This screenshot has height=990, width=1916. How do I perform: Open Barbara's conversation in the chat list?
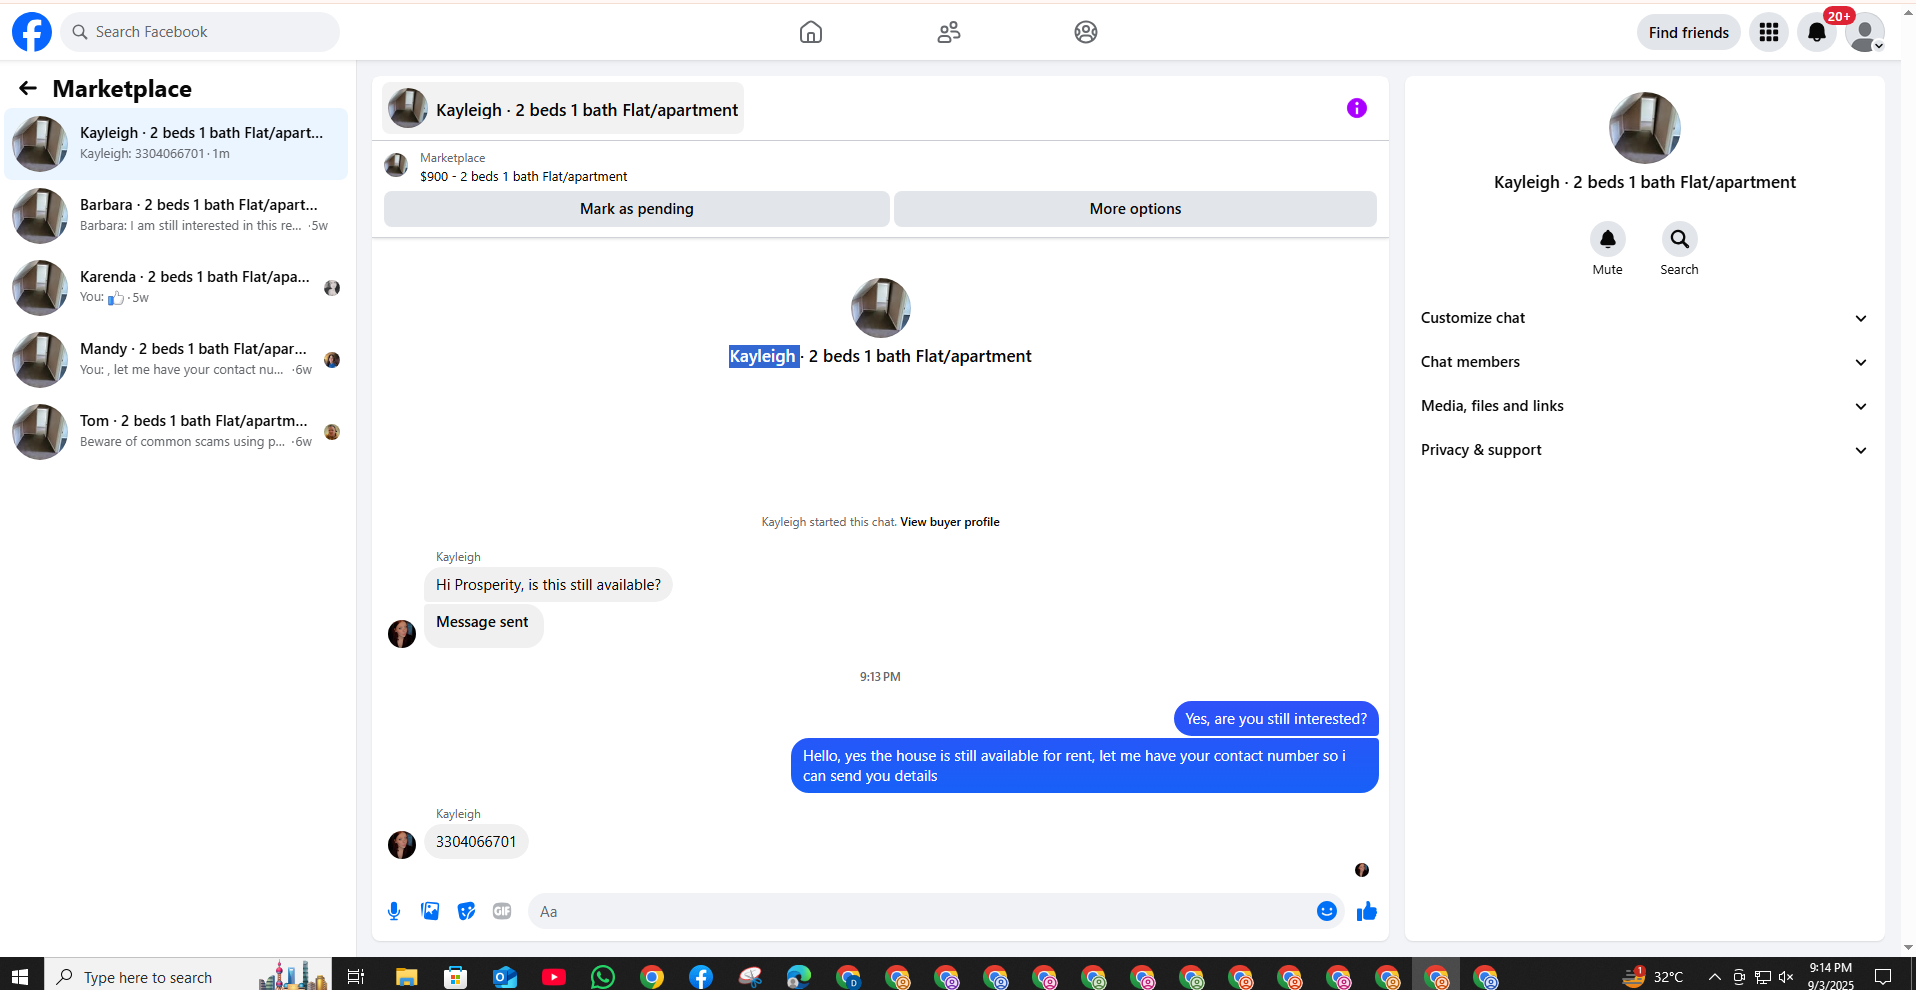[176, 216]
